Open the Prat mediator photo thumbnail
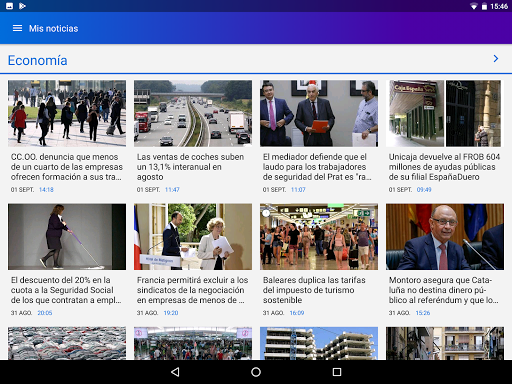 click(x=319, y=113)
